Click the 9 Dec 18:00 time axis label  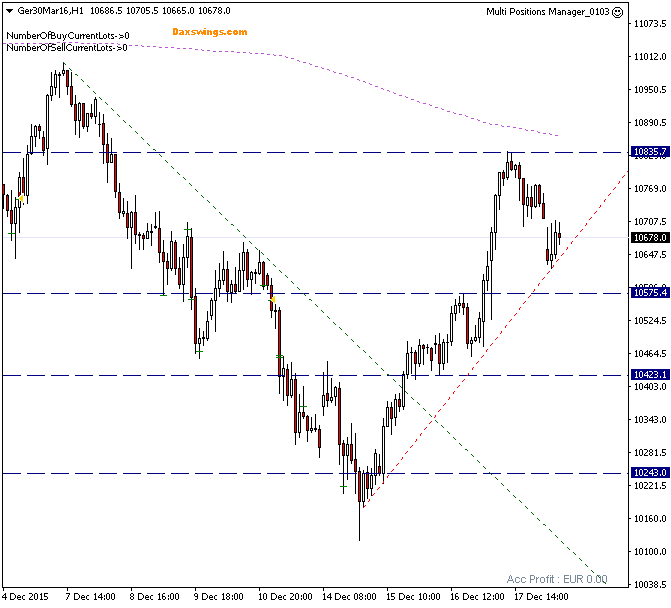tap(219, 596)
